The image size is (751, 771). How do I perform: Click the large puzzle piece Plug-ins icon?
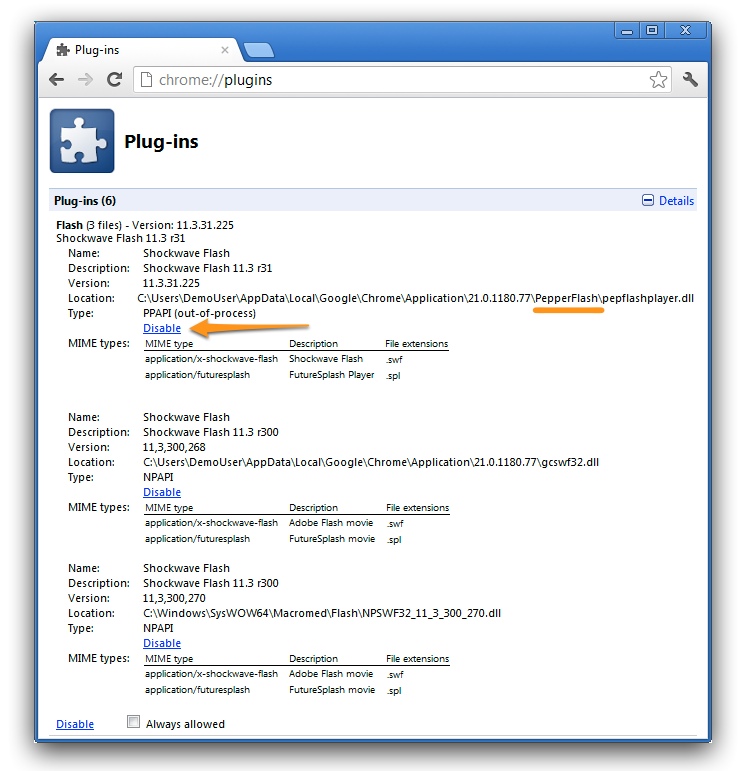tap(82, 142)
